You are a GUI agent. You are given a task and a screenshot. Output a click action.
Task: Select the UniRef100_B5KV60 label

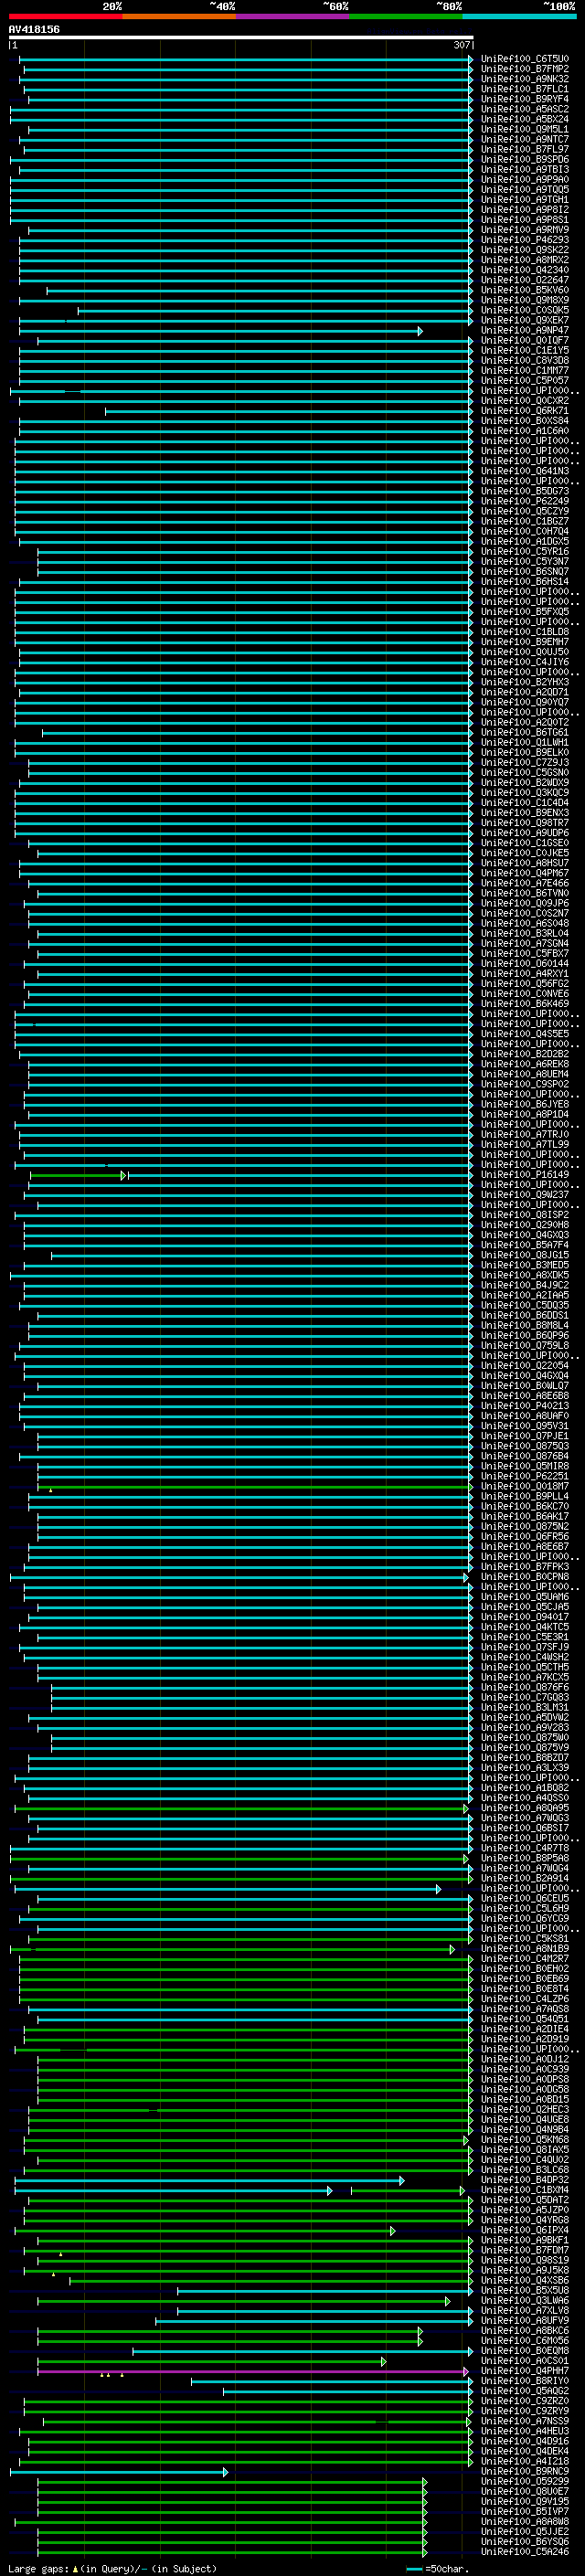tap(525, 290)
